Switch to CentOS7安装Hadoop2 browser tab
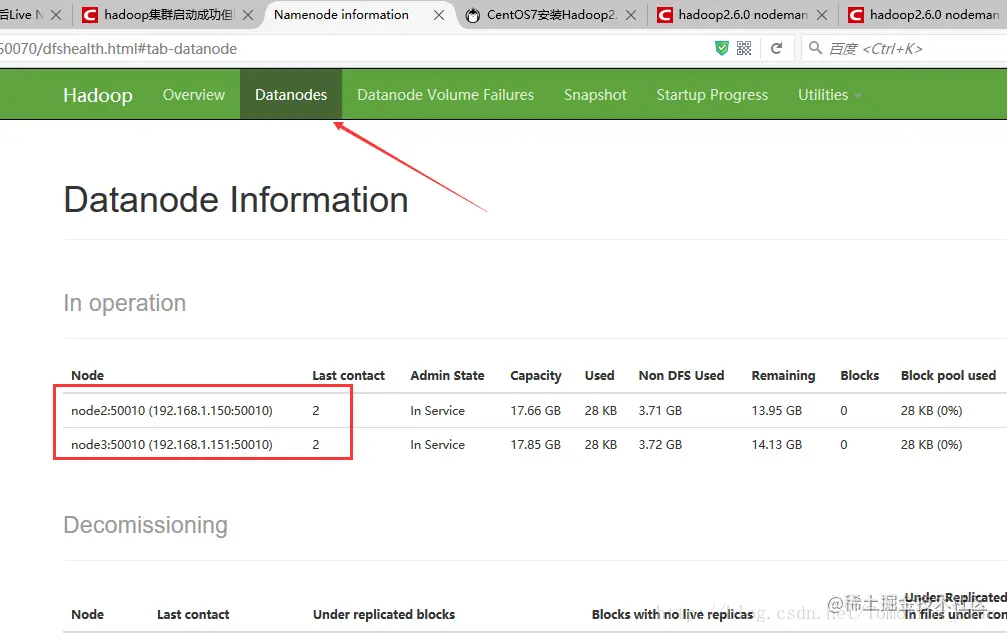This screenshot has height=633, width=1007. coord(552,15)
